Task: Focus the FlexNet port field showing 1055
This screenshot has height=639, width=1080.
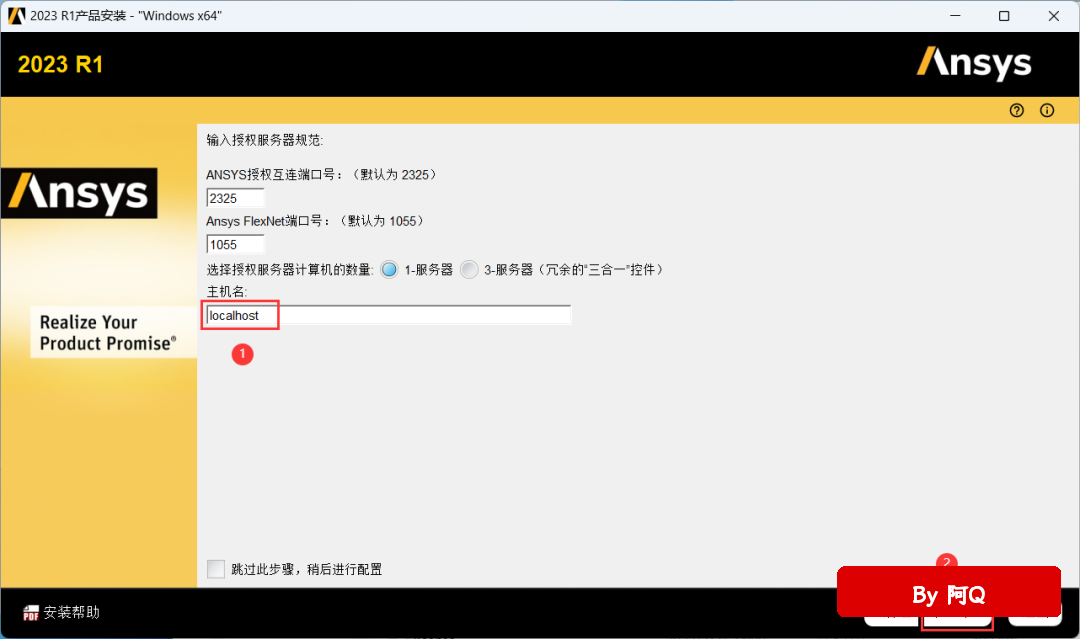Action: click(x=235, y=244)
